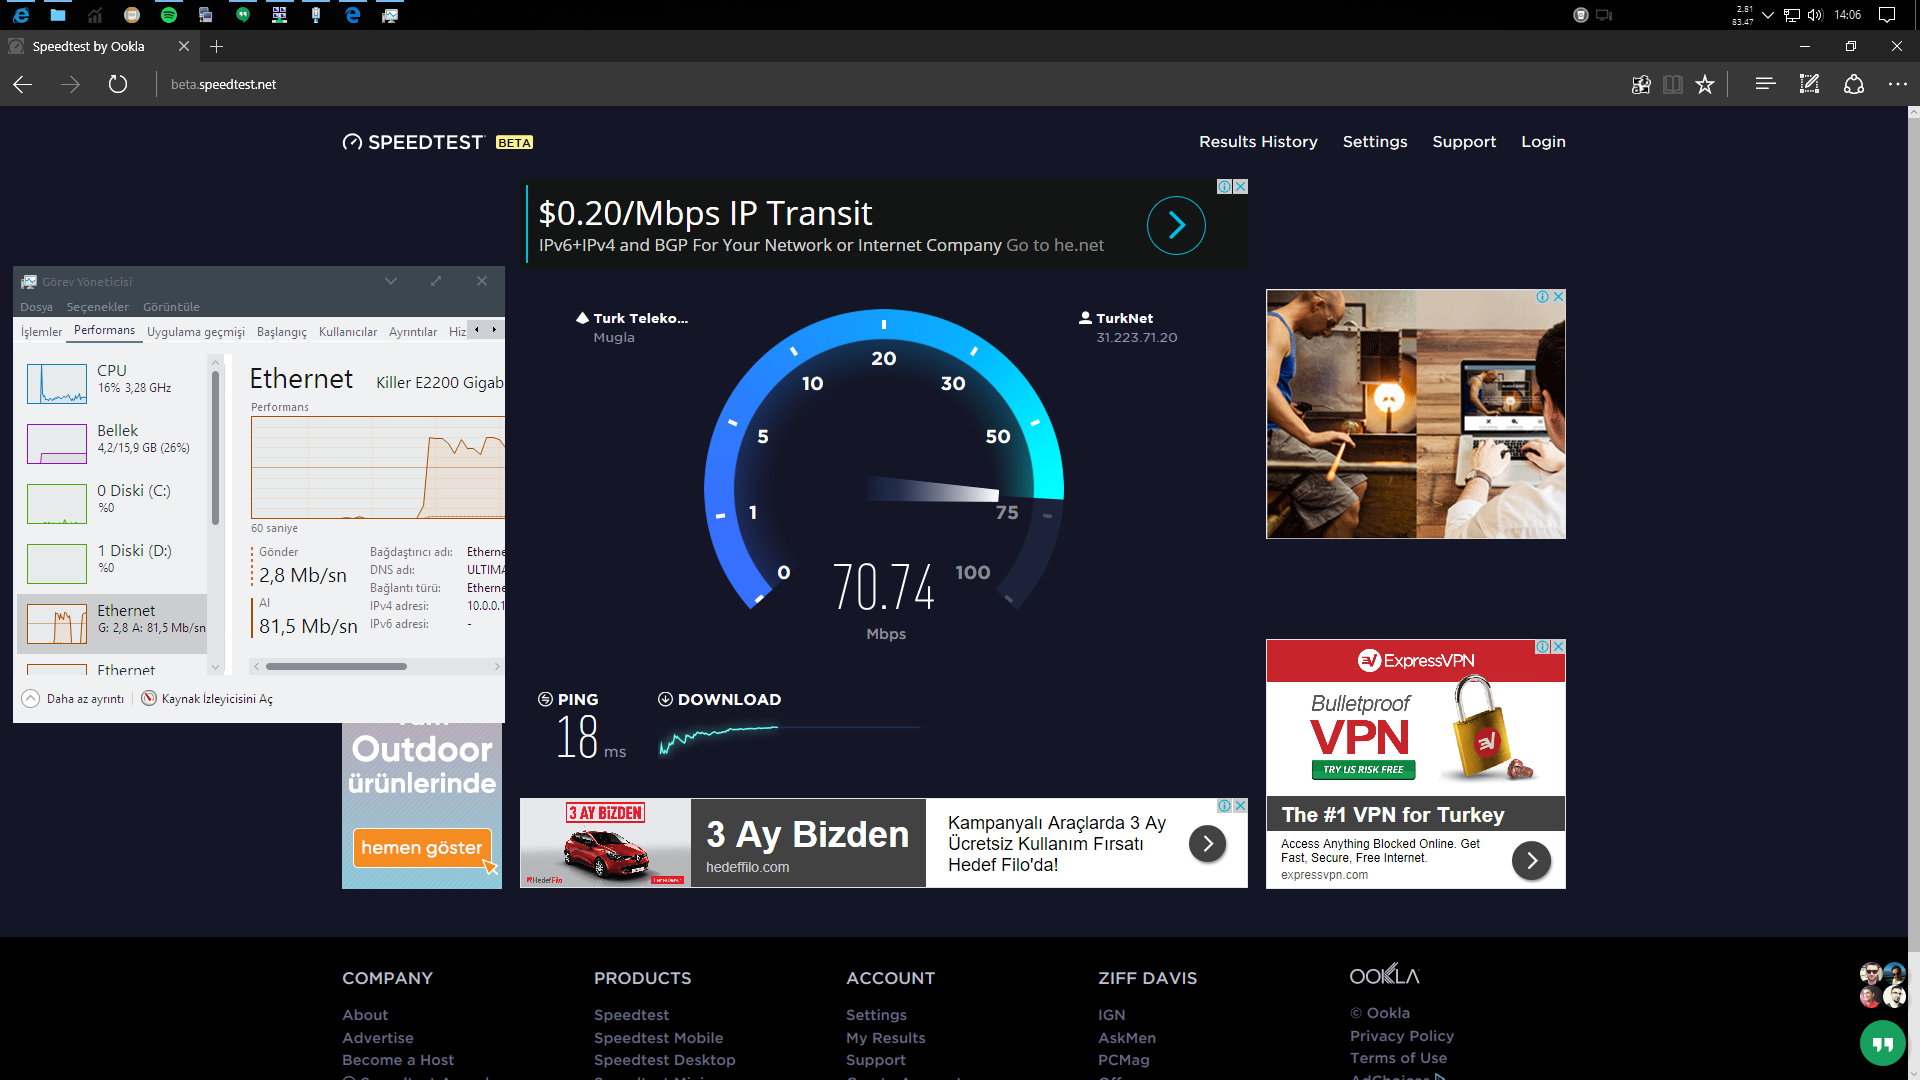This screenshot has width=1920, height=1080.
Task: Switch to Başlangıç tab
Action: coord(282,332)
